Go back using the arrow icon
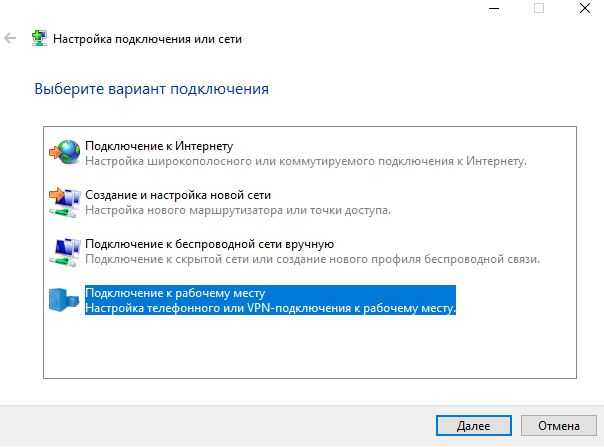The image size is (604, 447). [10, 39]
